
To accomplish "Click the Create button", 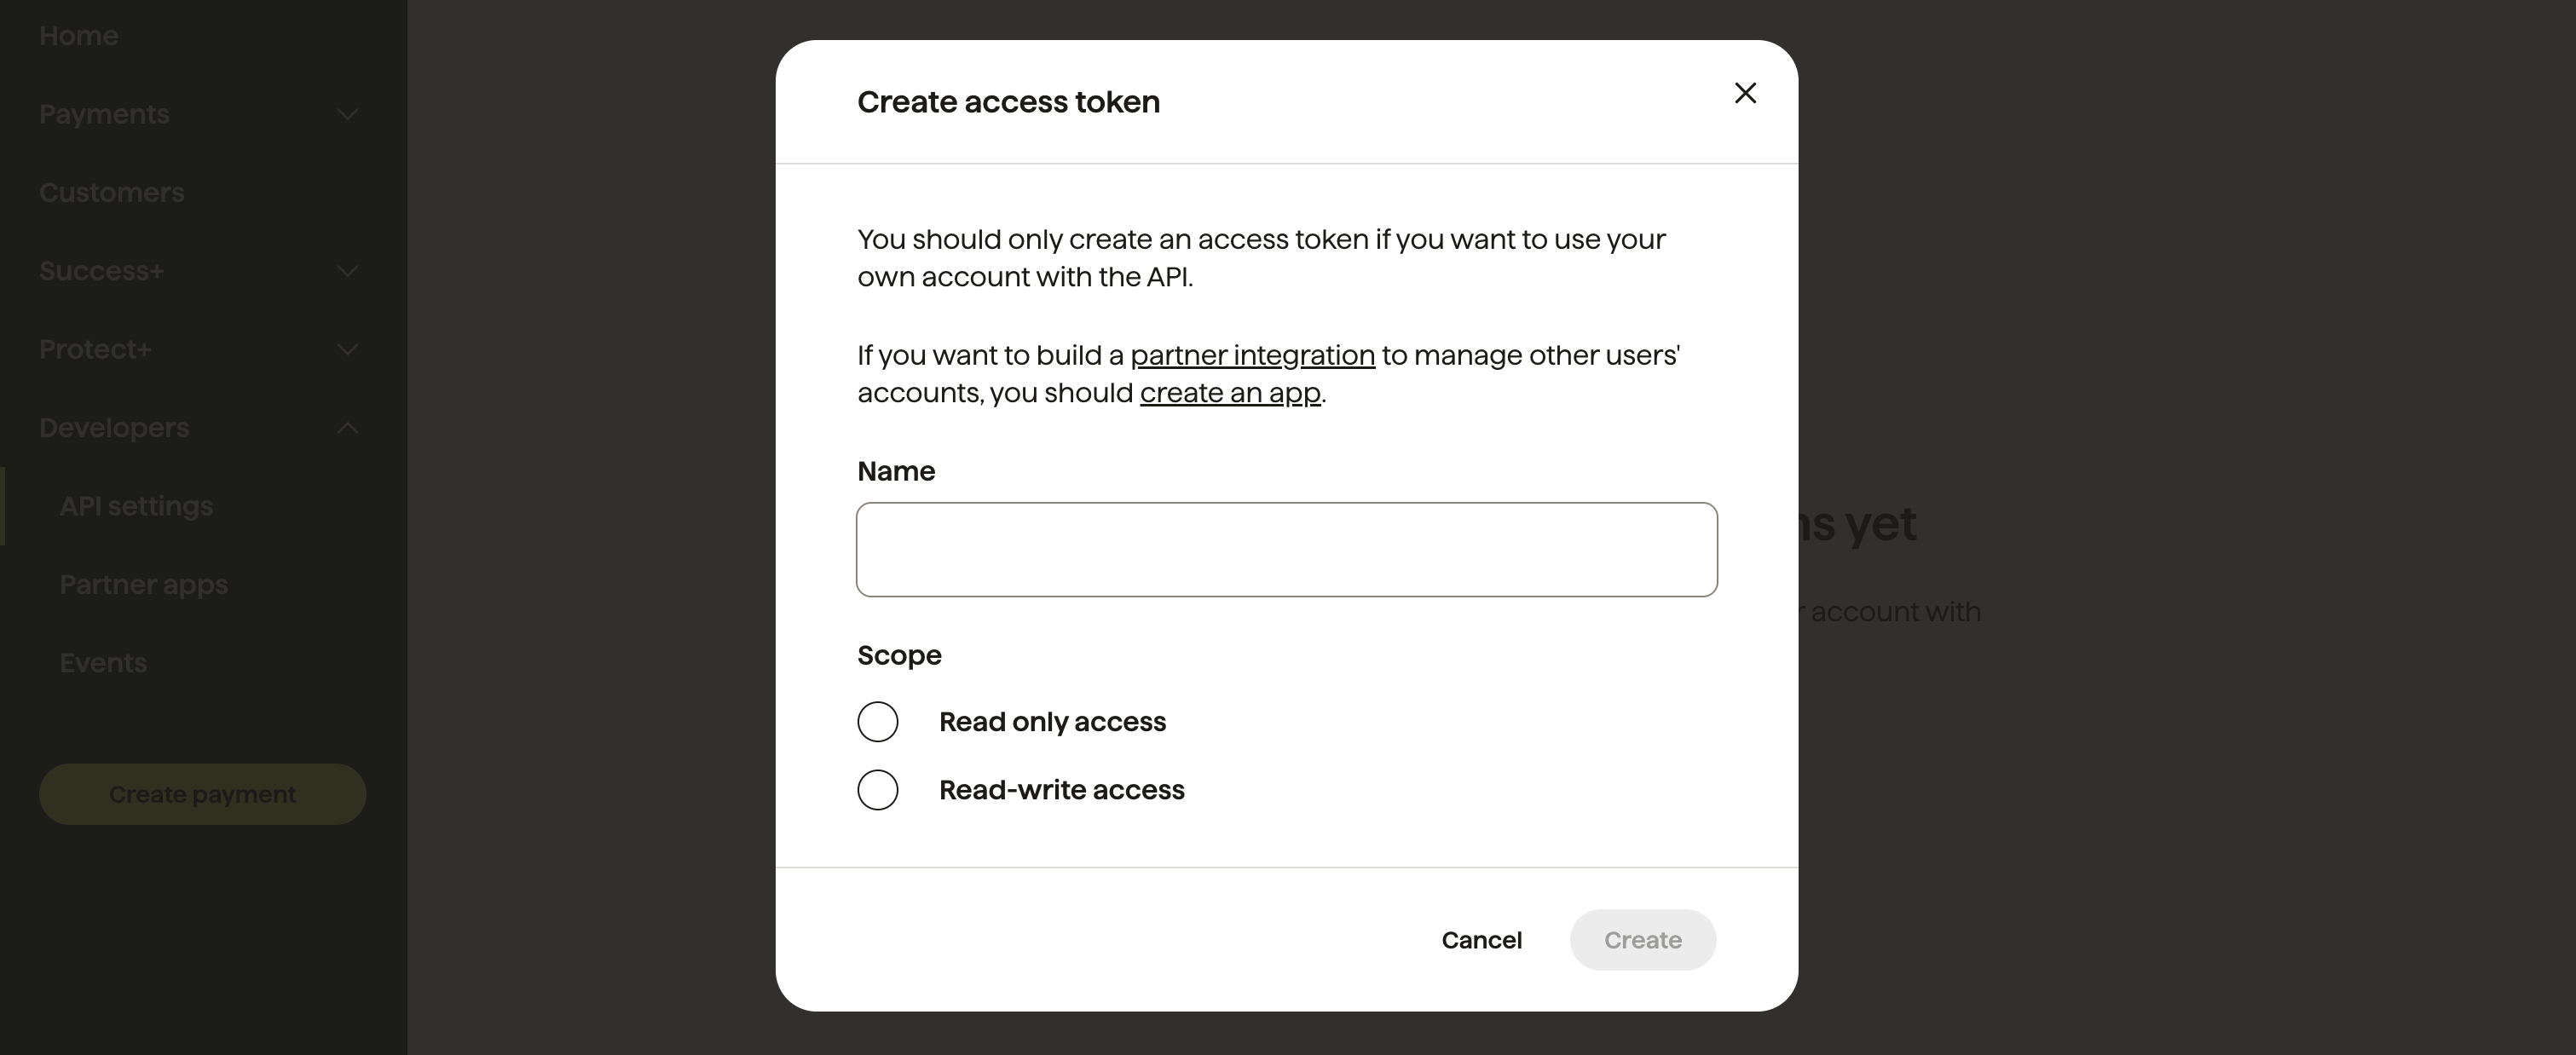I will [1642, 939].
